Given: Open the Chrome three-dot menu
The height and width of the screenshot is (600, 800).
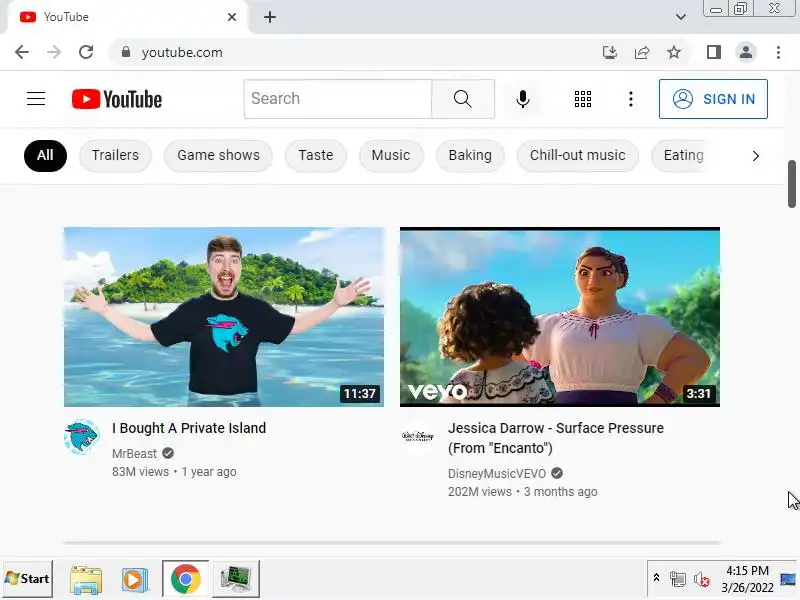Looking at the screenshot, I should pyautogui.click(x=778, y=52).
